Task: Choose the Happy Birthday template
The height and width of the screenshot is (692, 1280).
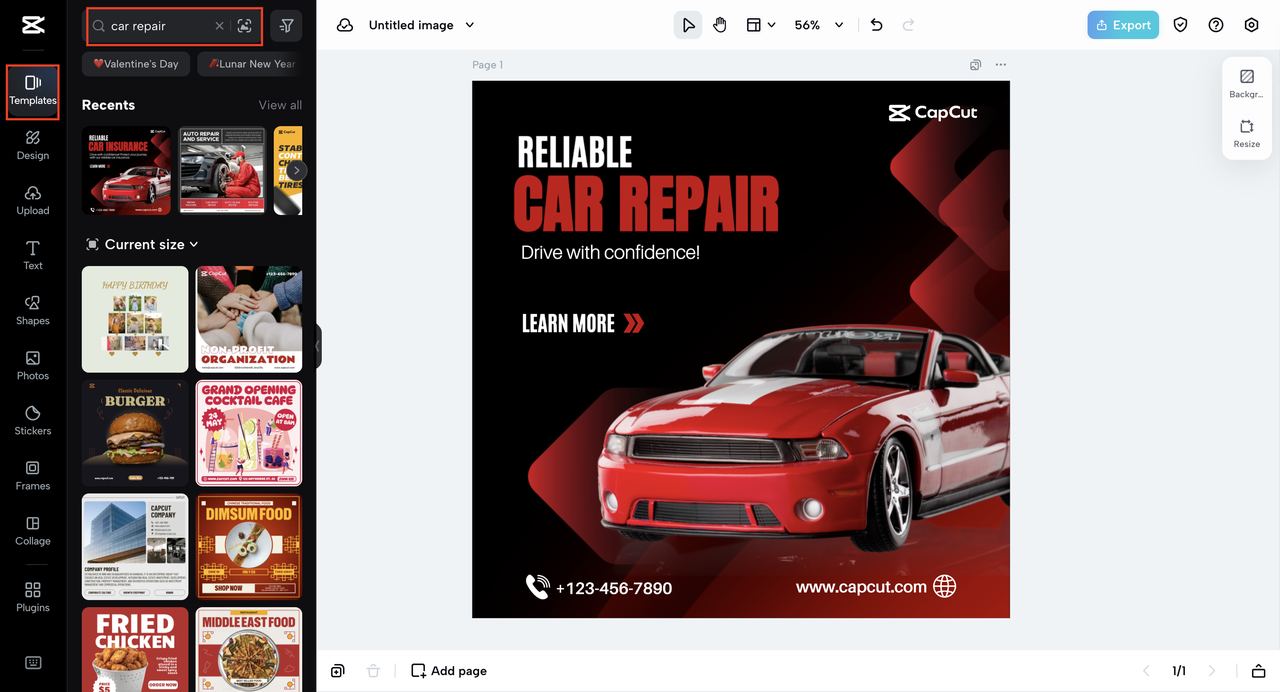Action: click(135, 319)
